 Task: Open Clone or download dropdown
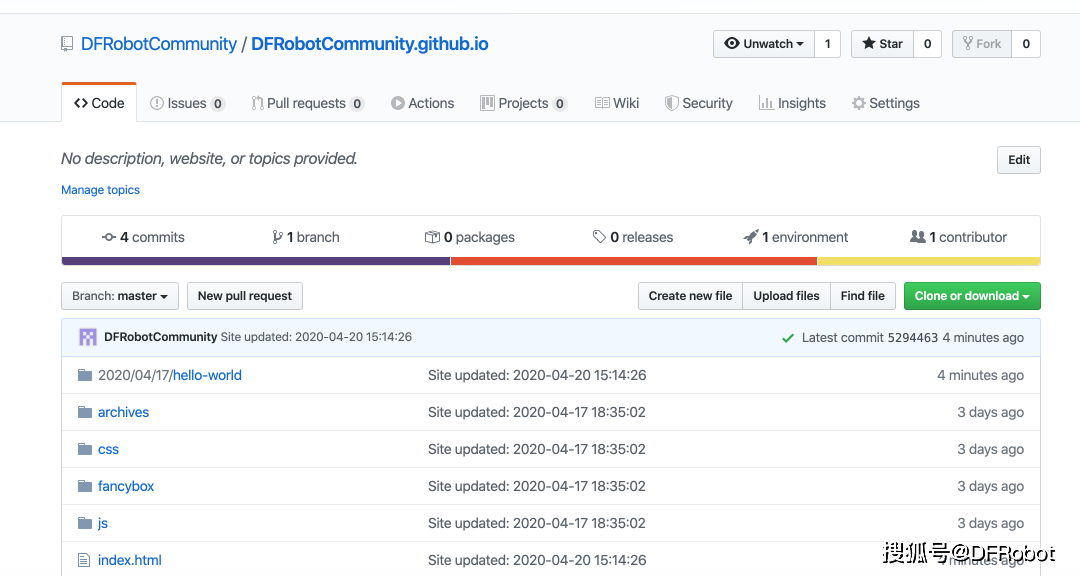(x=972, y=296)
